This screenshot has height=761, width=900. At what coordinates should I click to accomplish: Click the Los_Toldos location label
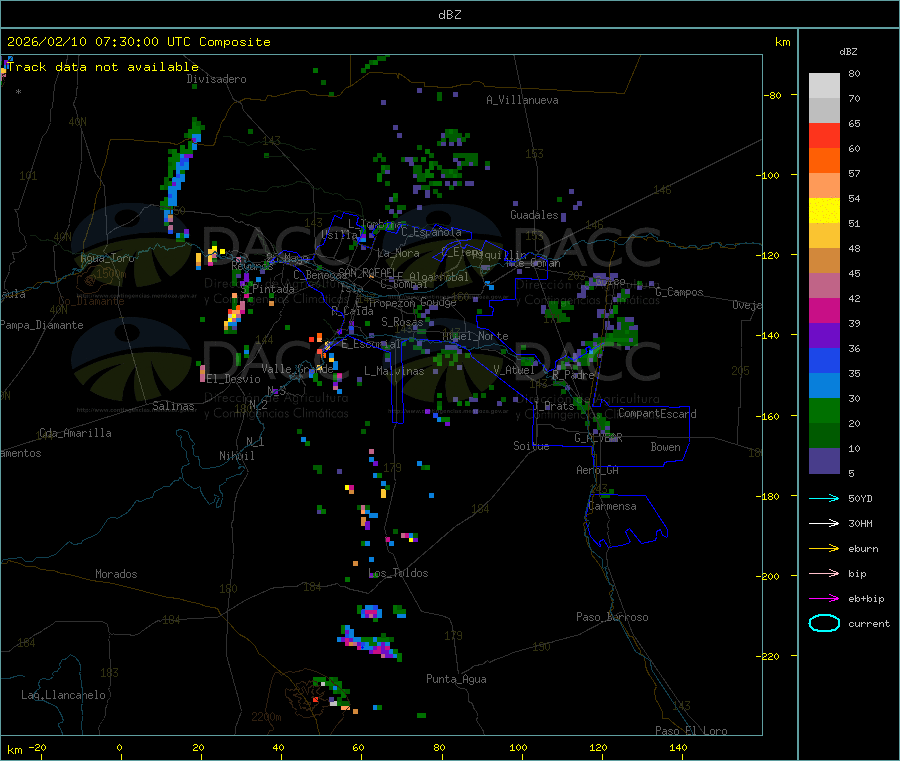click(x=398, y=573)
